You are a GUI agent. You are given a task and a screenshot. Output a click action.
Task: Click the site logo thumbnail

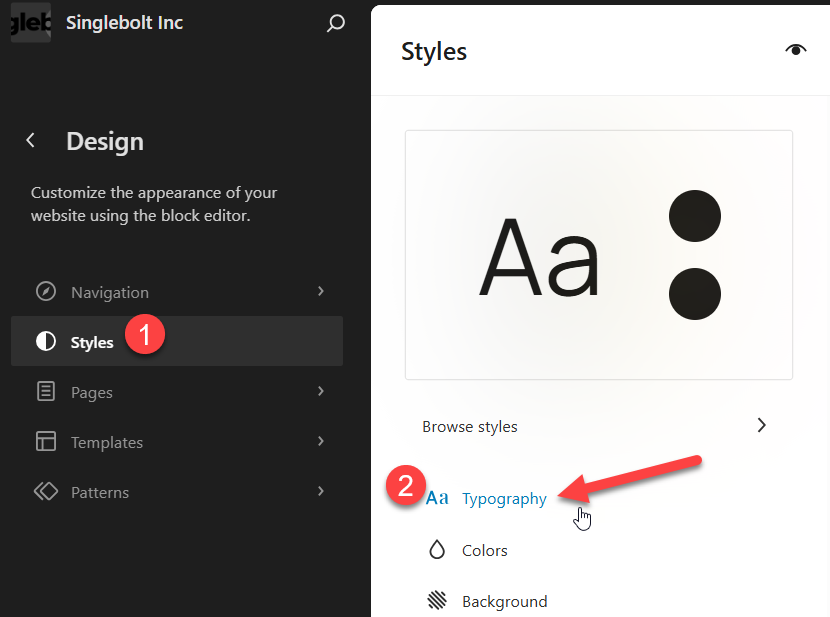31,22
